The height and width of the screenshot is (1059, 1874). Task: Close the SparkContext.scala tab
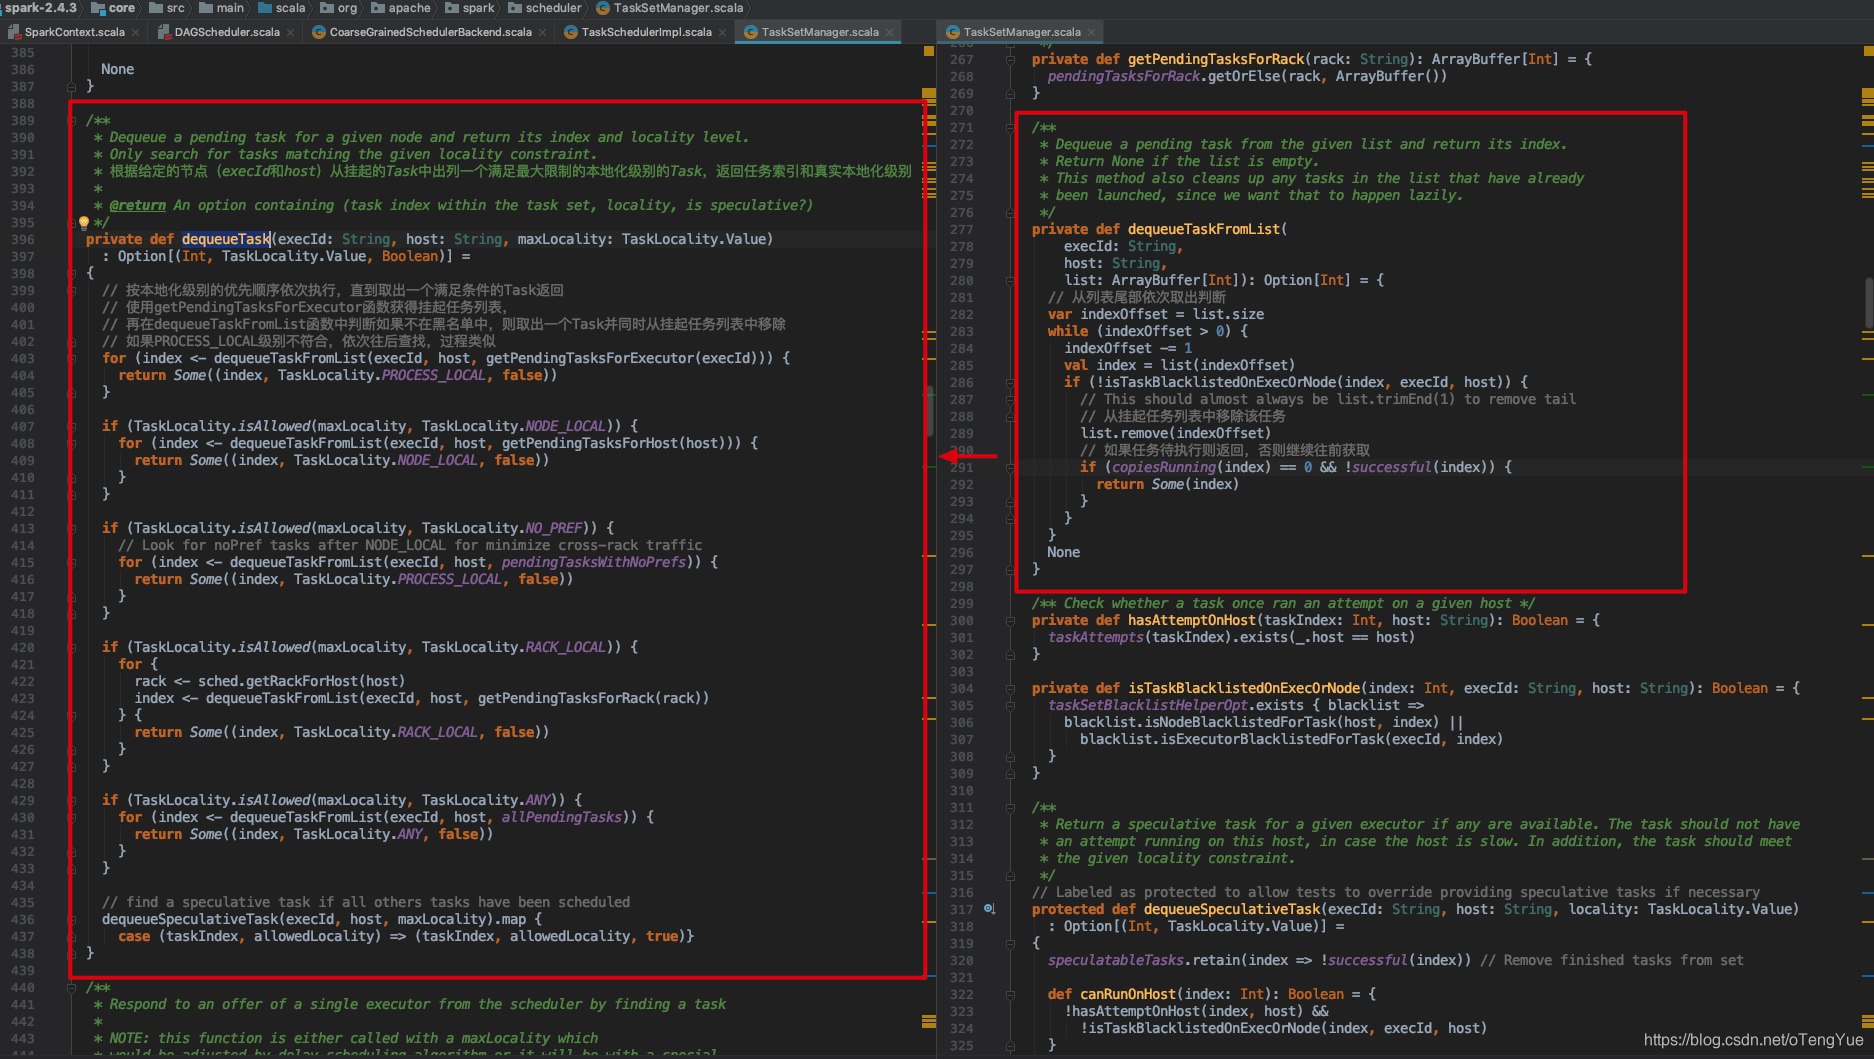click(135, 32)
